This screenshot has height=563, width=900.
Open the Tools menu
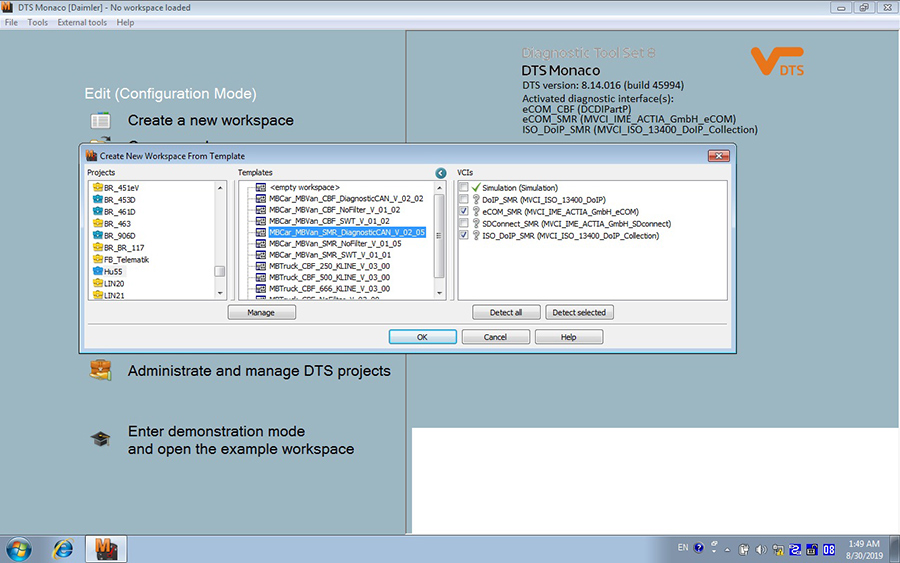point(37,22)
